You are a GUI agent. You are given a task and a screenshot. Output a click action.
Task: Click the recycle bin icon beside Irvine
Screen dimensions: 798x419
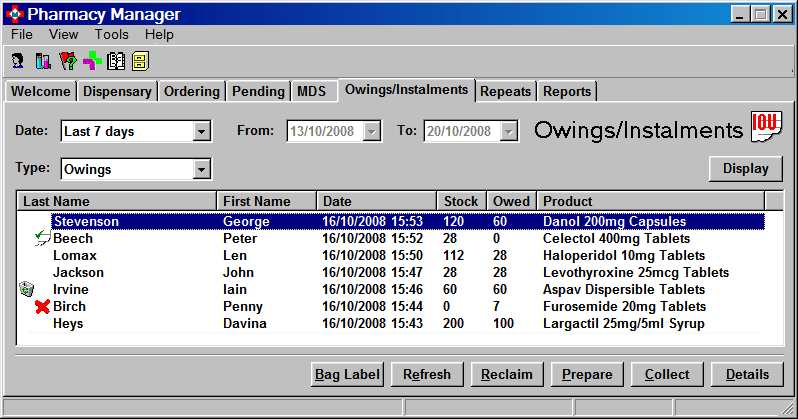[27, 289]
